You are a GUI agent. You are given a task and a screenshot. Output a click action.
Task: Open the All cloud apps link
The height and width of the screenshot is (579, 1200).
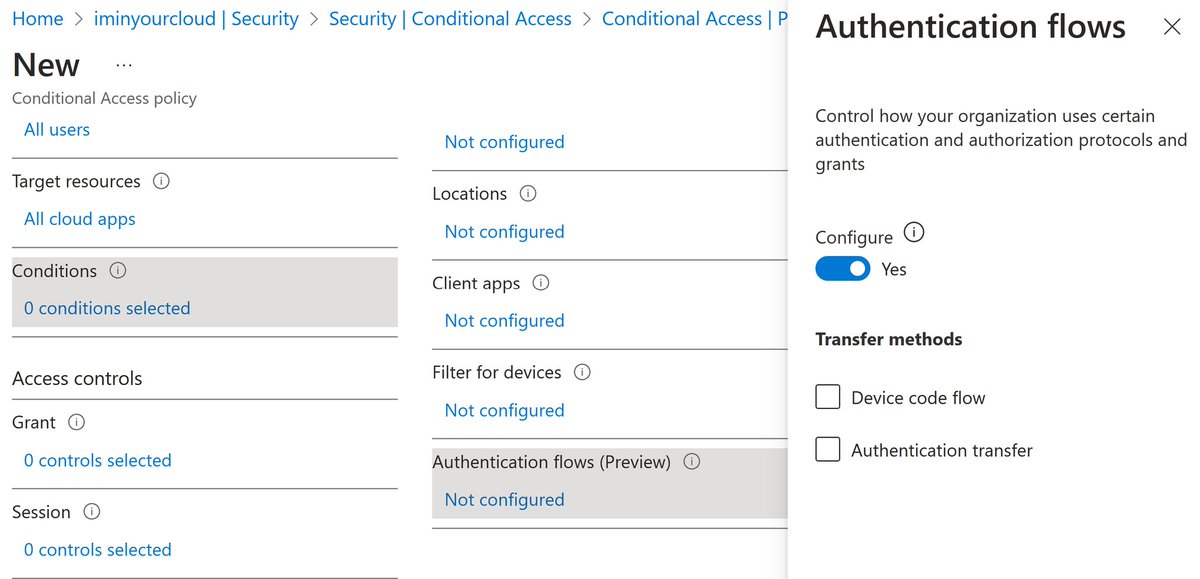click(x=79, y=218)
